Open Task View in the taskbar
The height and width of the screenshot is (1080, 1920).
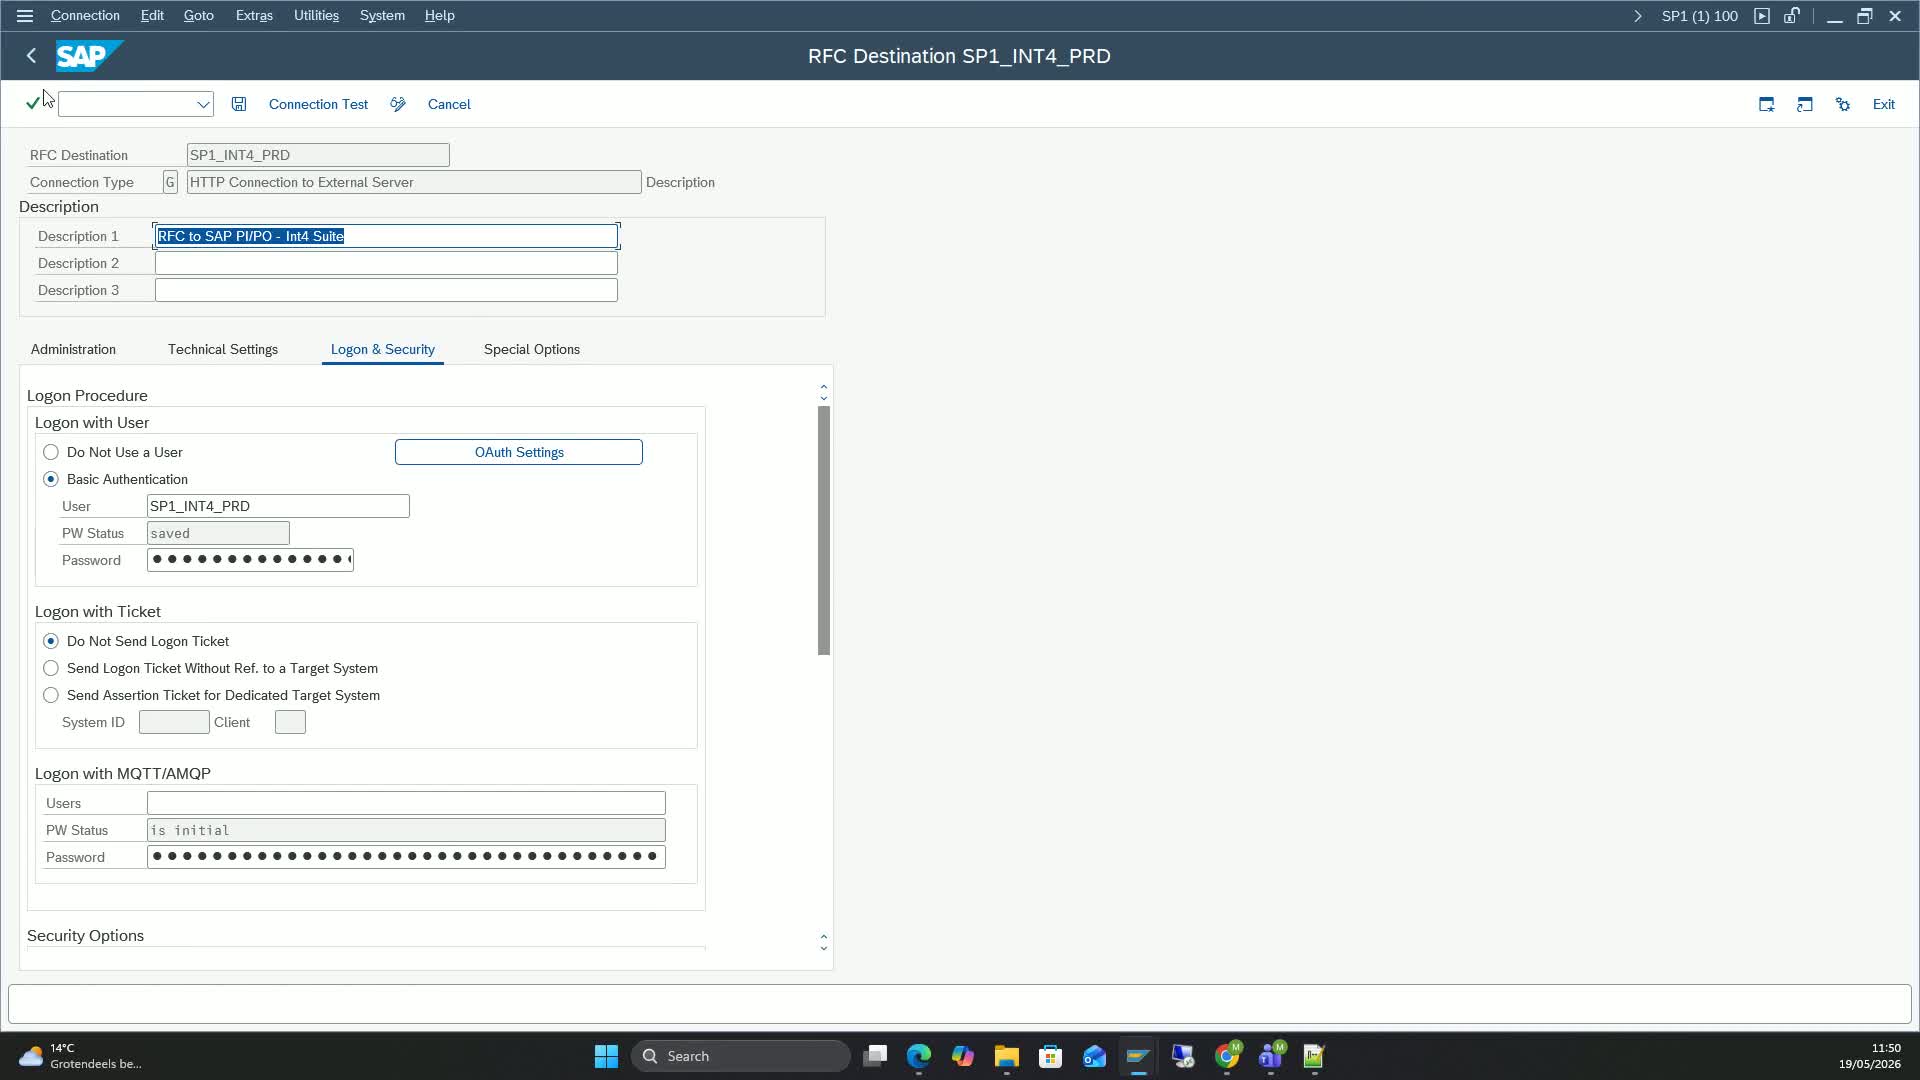pos(876,1056)
